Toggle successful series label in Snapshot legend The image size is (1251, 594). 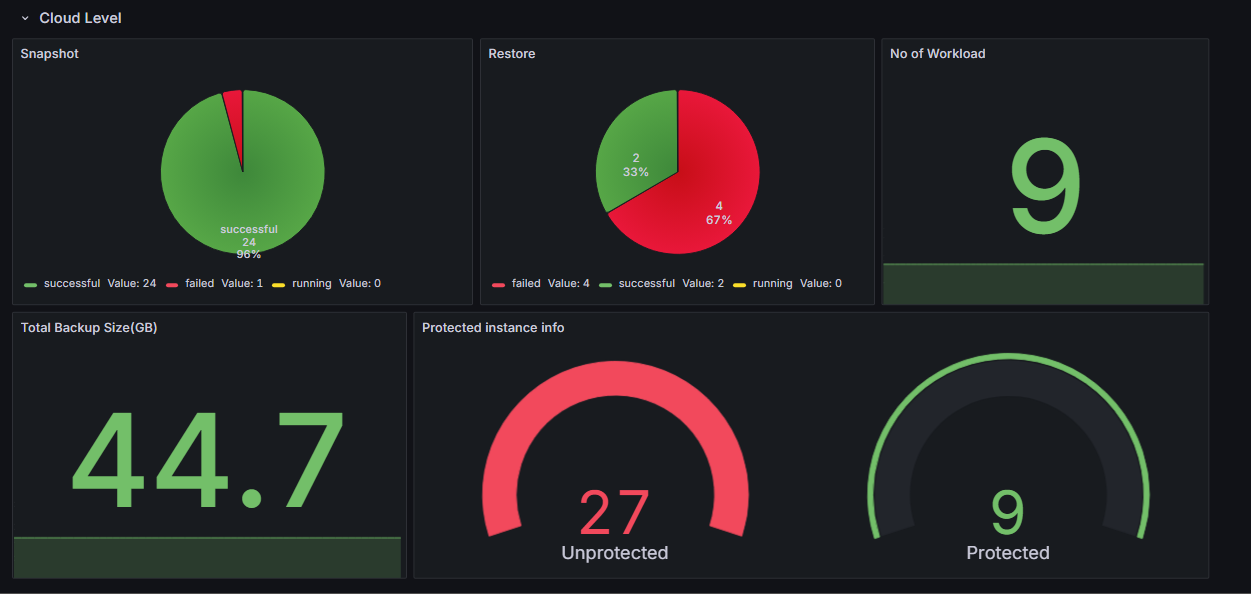(x=72, y=284)
